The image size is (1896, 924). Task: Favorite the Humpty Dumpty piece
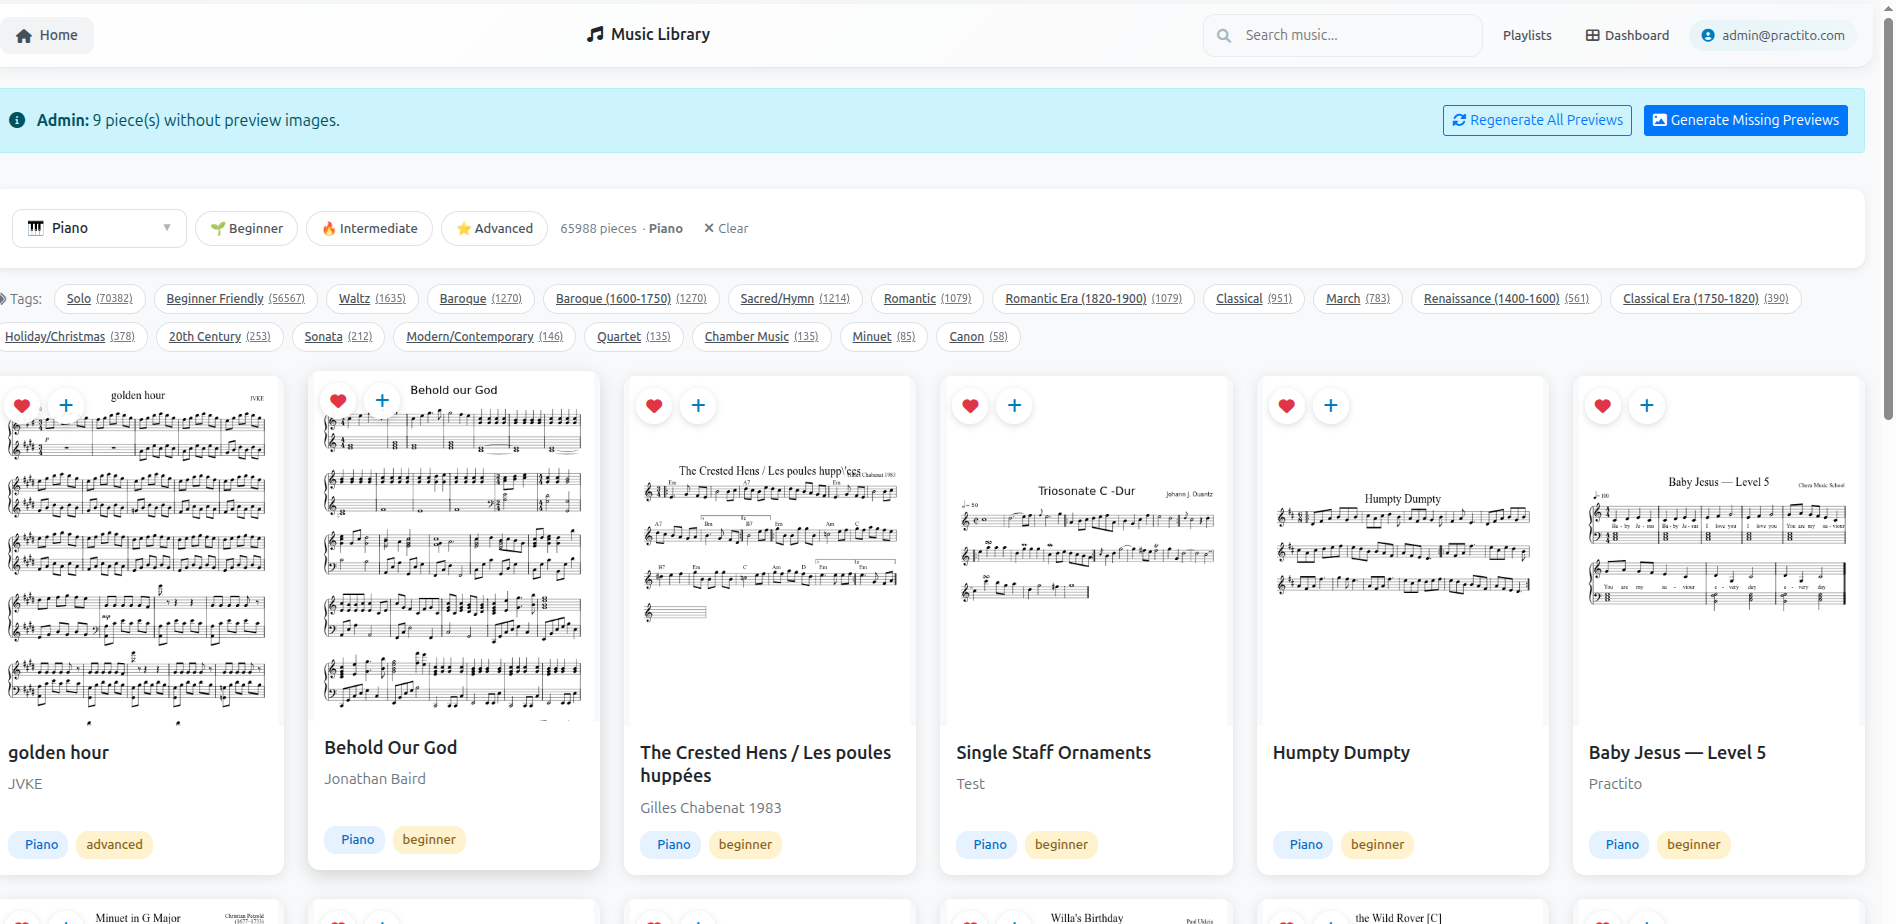pyautogui.click(x=1286, y=405)
